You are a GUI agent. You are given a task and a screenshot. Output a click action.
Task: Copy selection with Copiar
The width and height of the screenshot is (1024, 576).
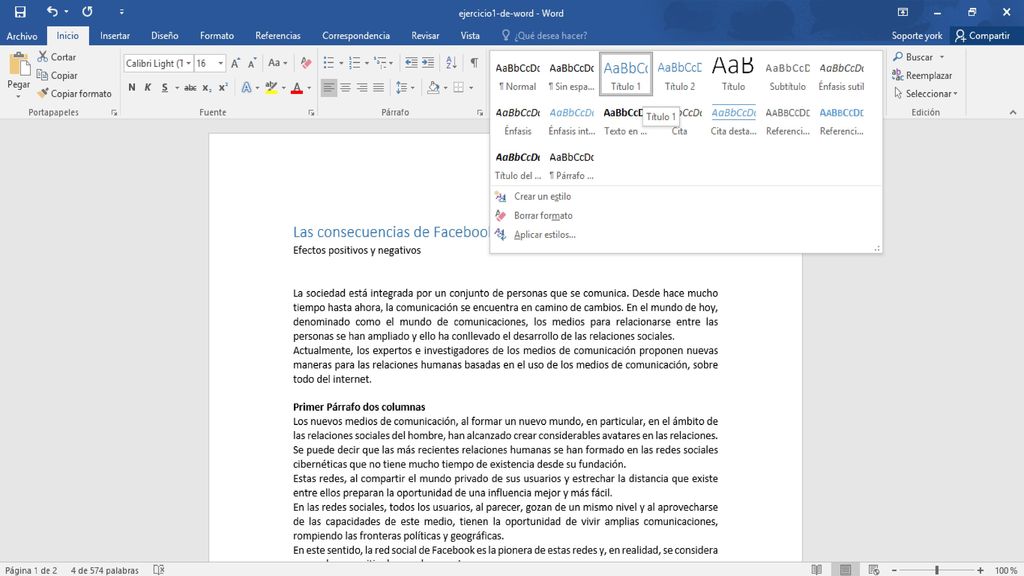(x=57, y=75)
